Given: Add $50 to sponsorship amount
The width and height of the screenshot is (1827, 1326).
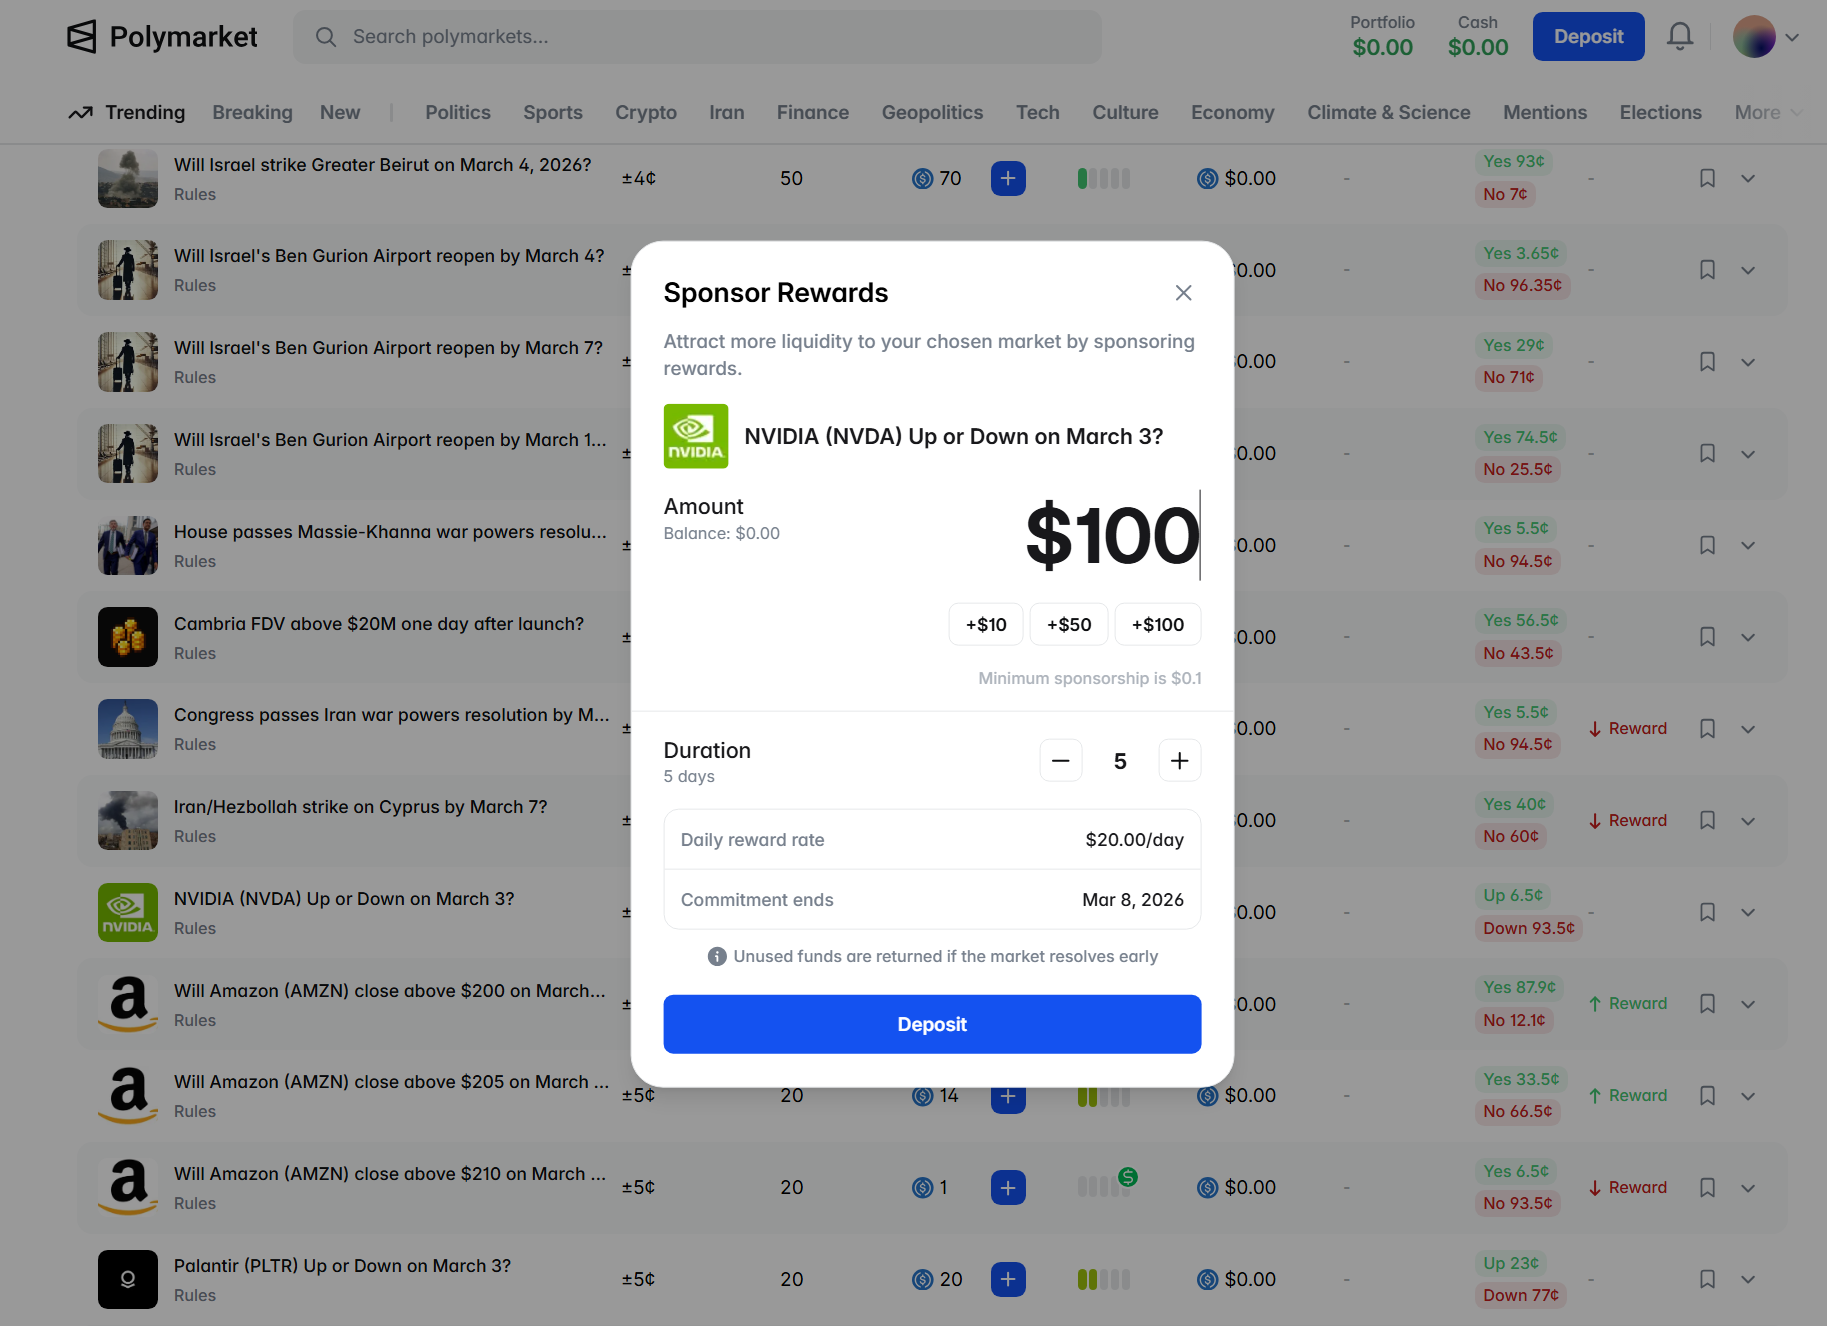Looking at the screenshot, I should 1068,625.
